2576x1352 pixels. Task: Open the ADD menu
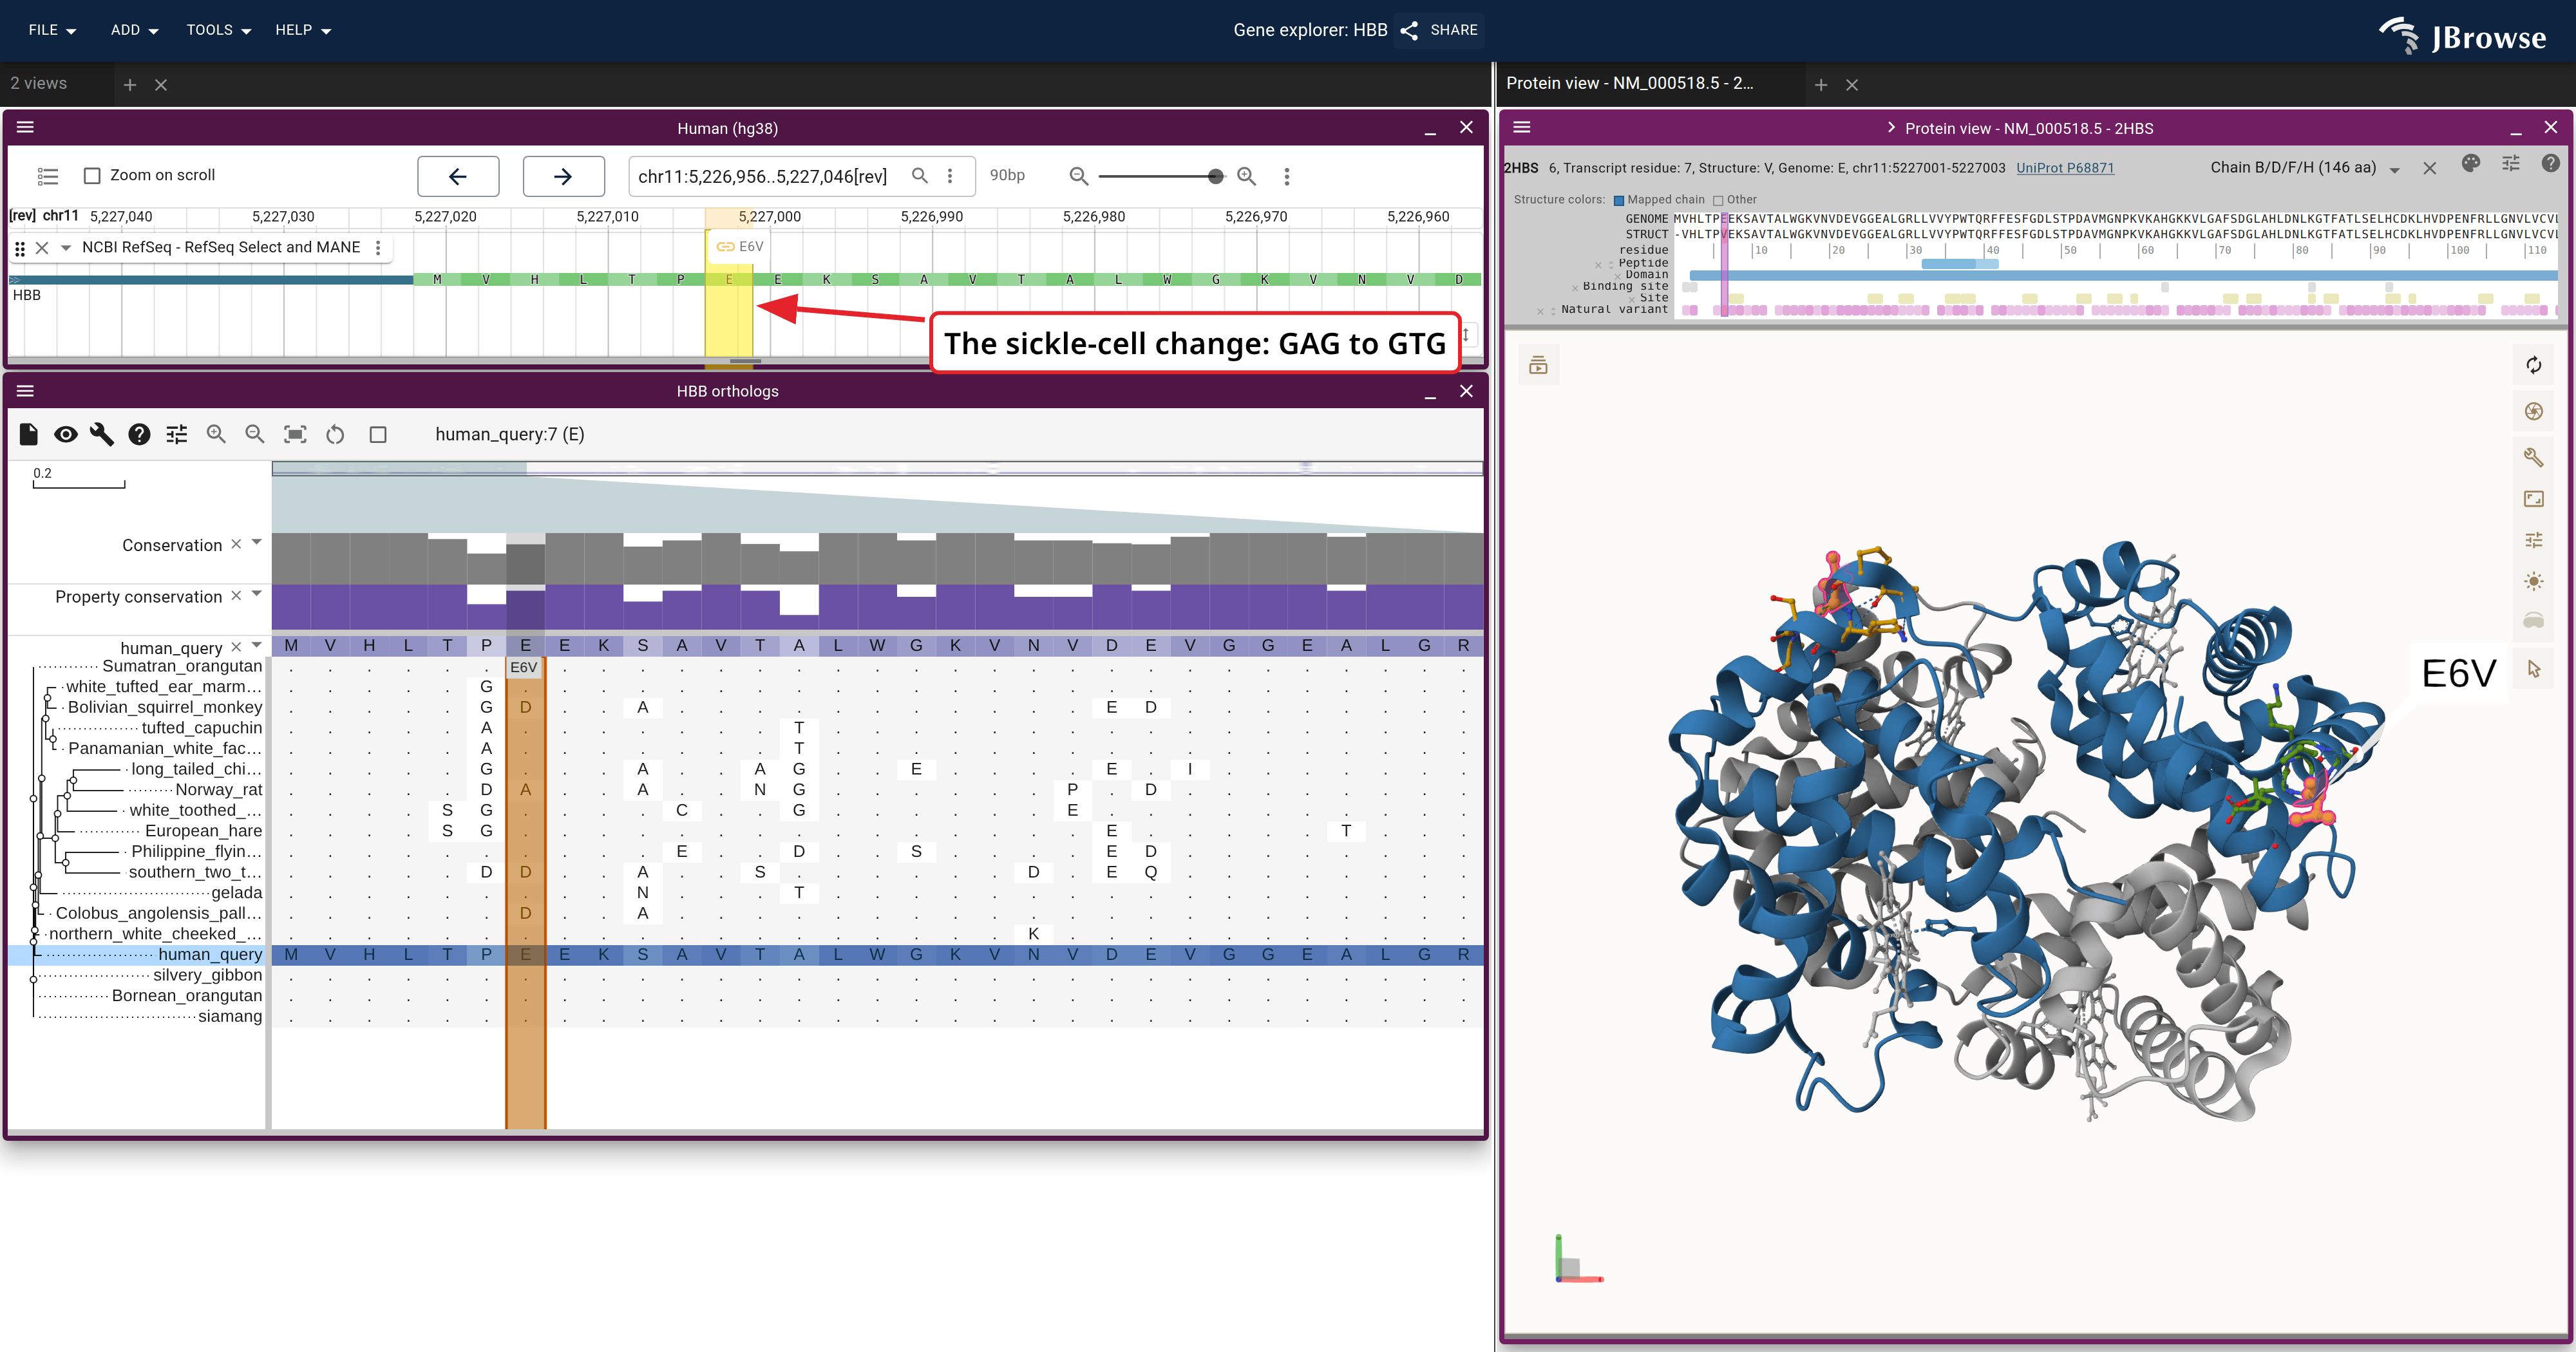tap(135, 30)
